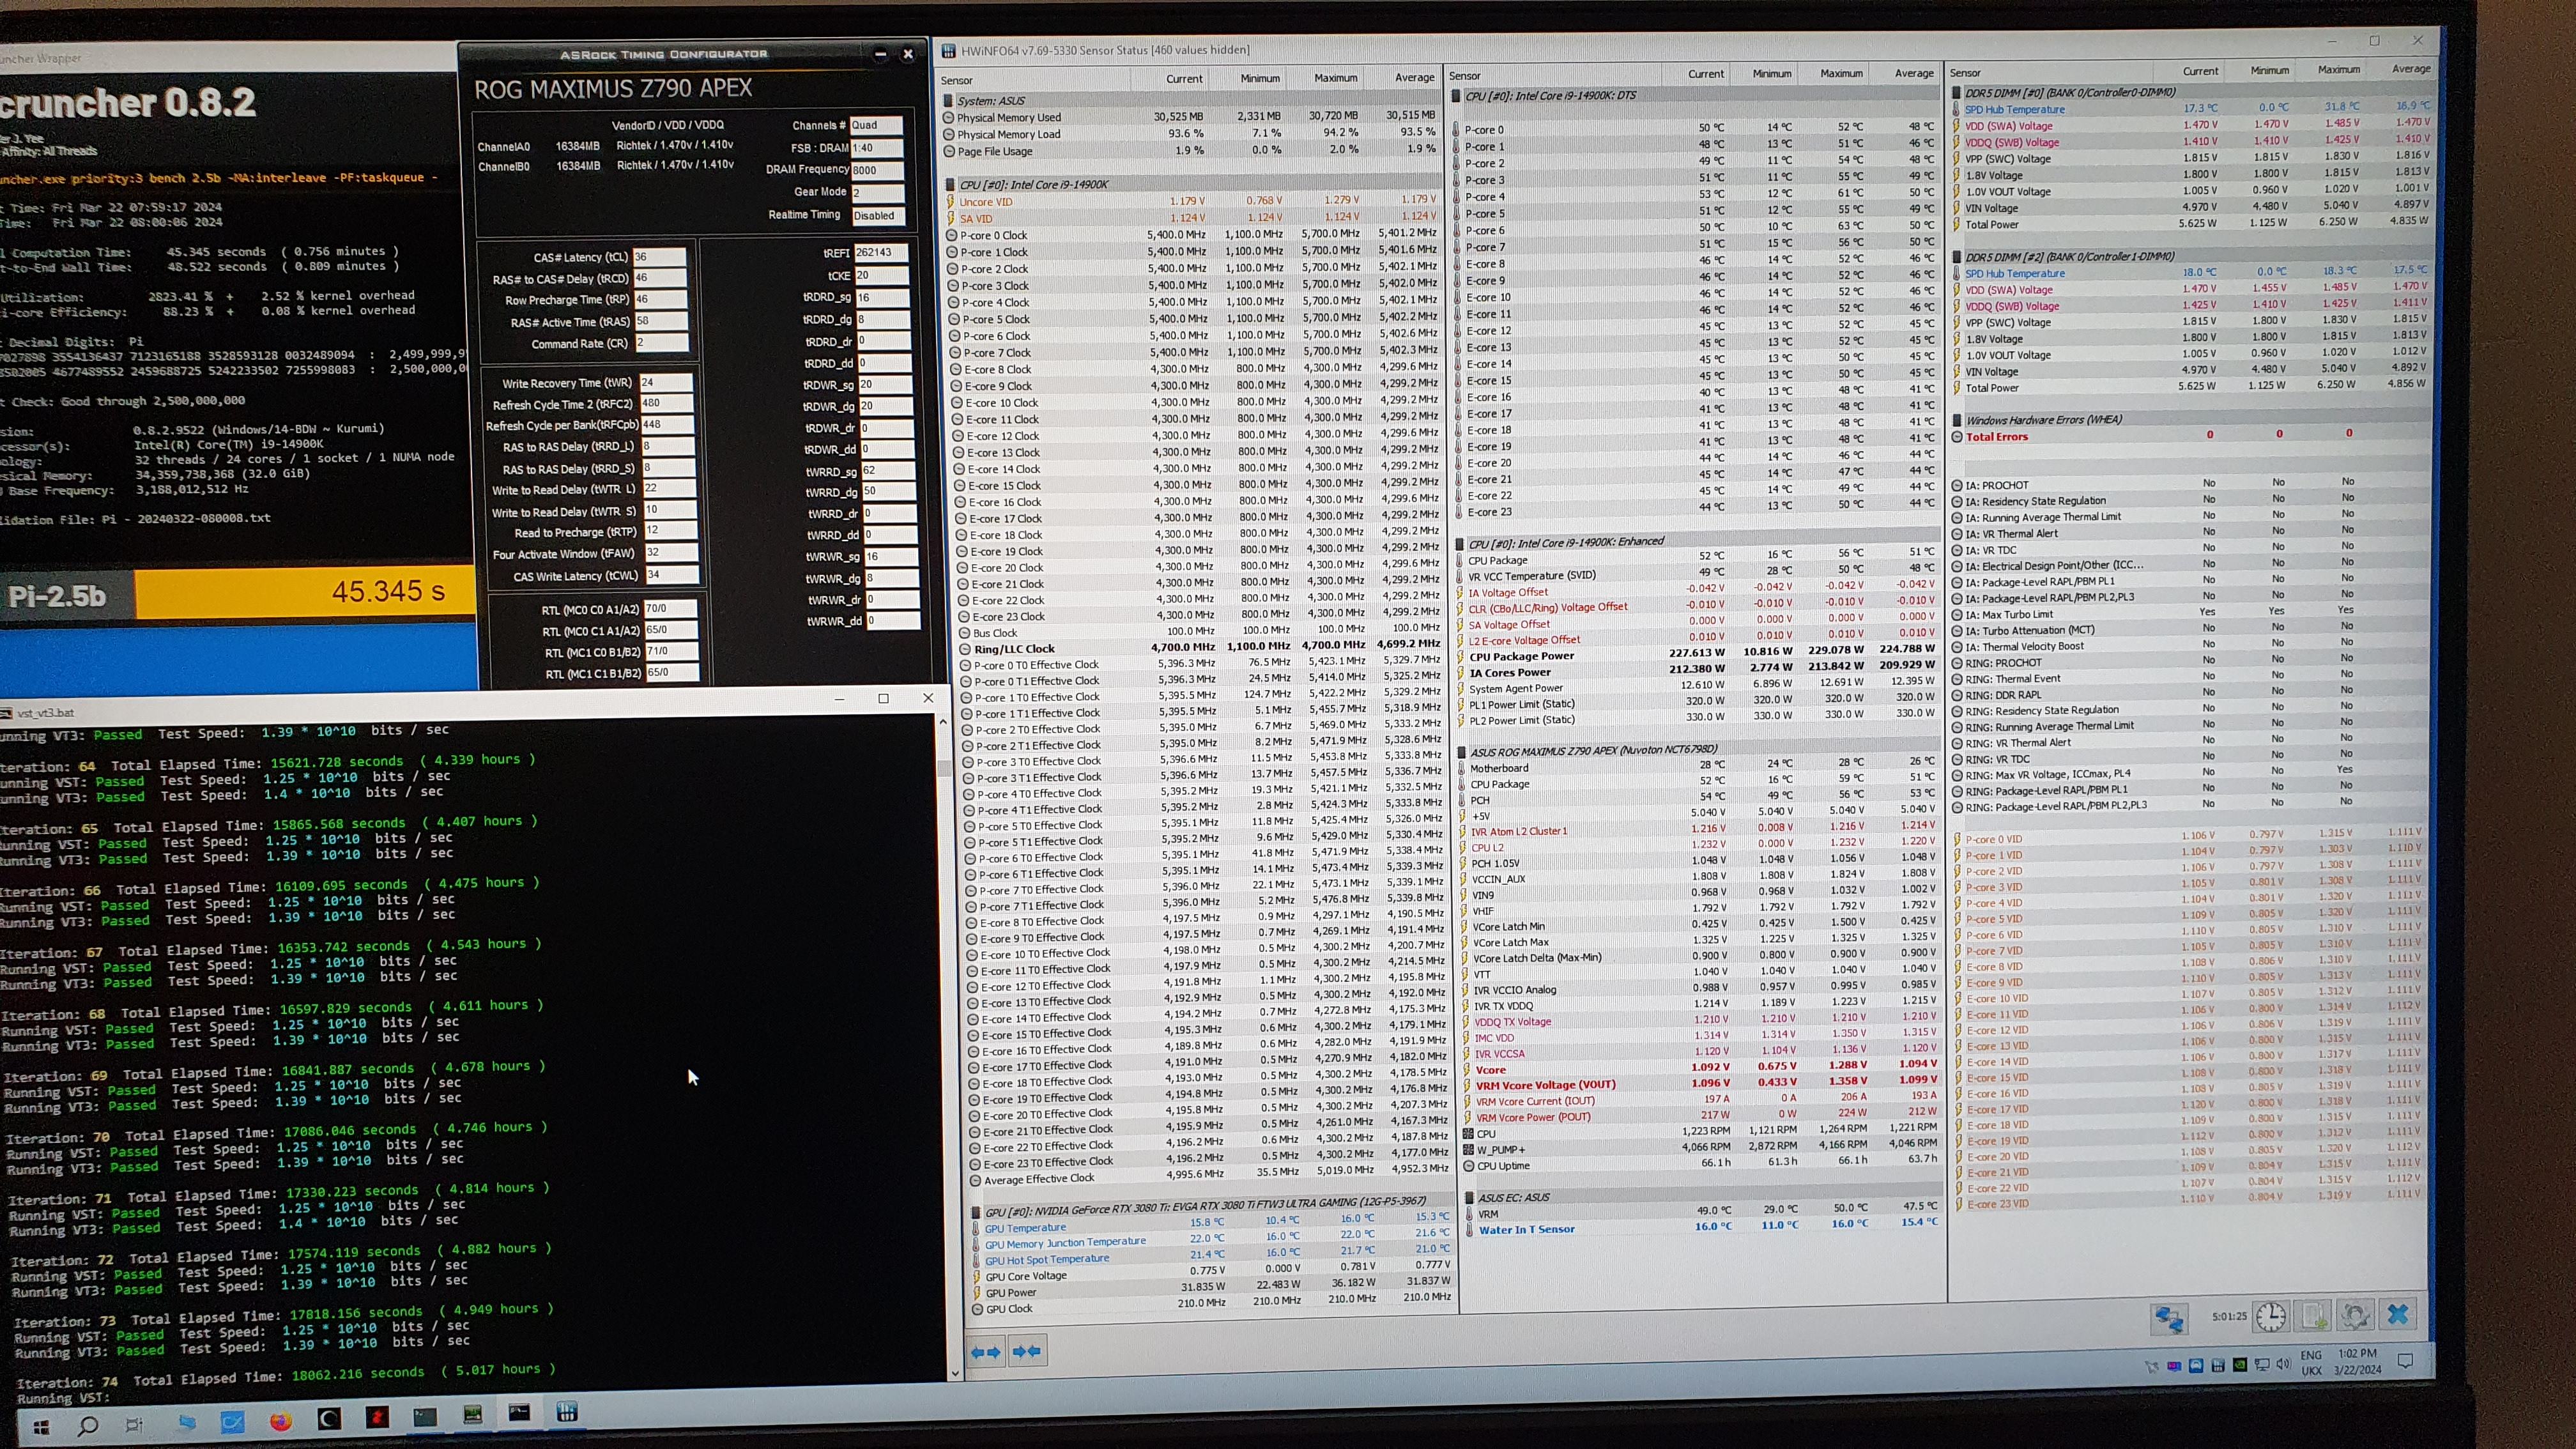Screen dimensions: 2576x1449
Task: Click CAS# Latency (tCL) value field
Action: click(x=659, y=257)
